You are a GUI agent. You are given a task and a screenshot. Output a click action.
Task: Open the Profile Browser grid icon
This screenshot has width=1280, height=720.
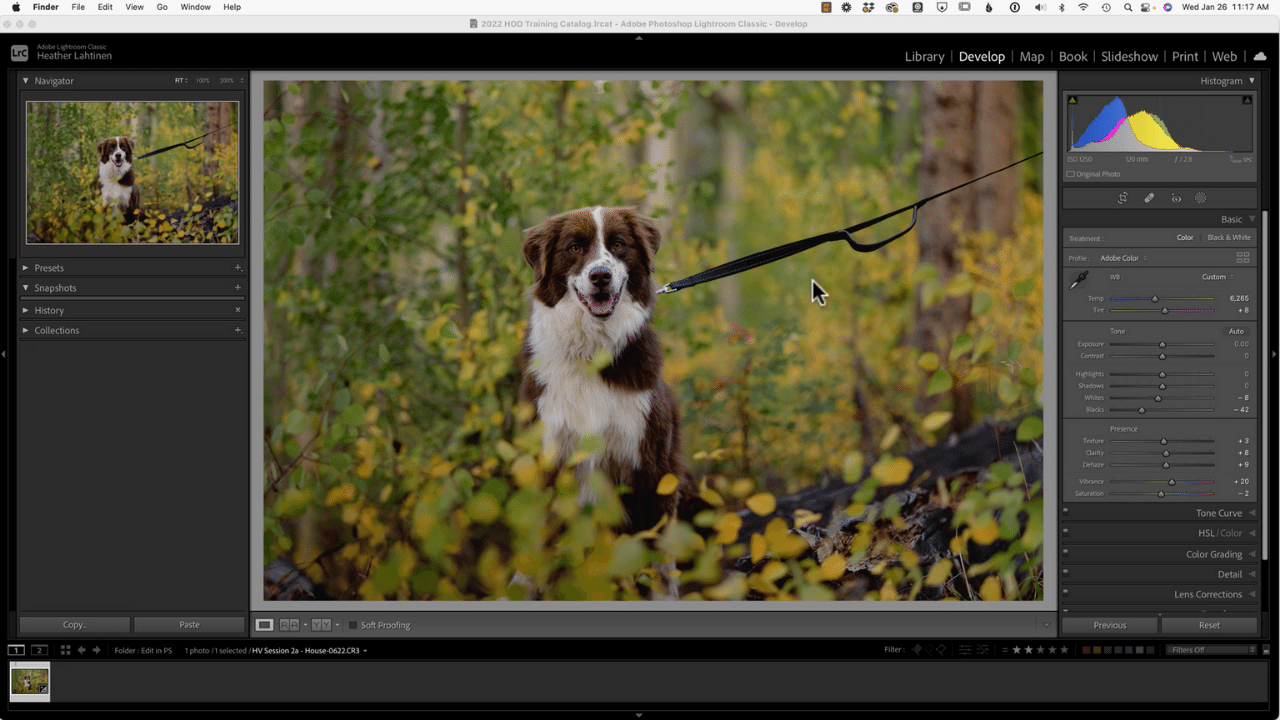1243,258
